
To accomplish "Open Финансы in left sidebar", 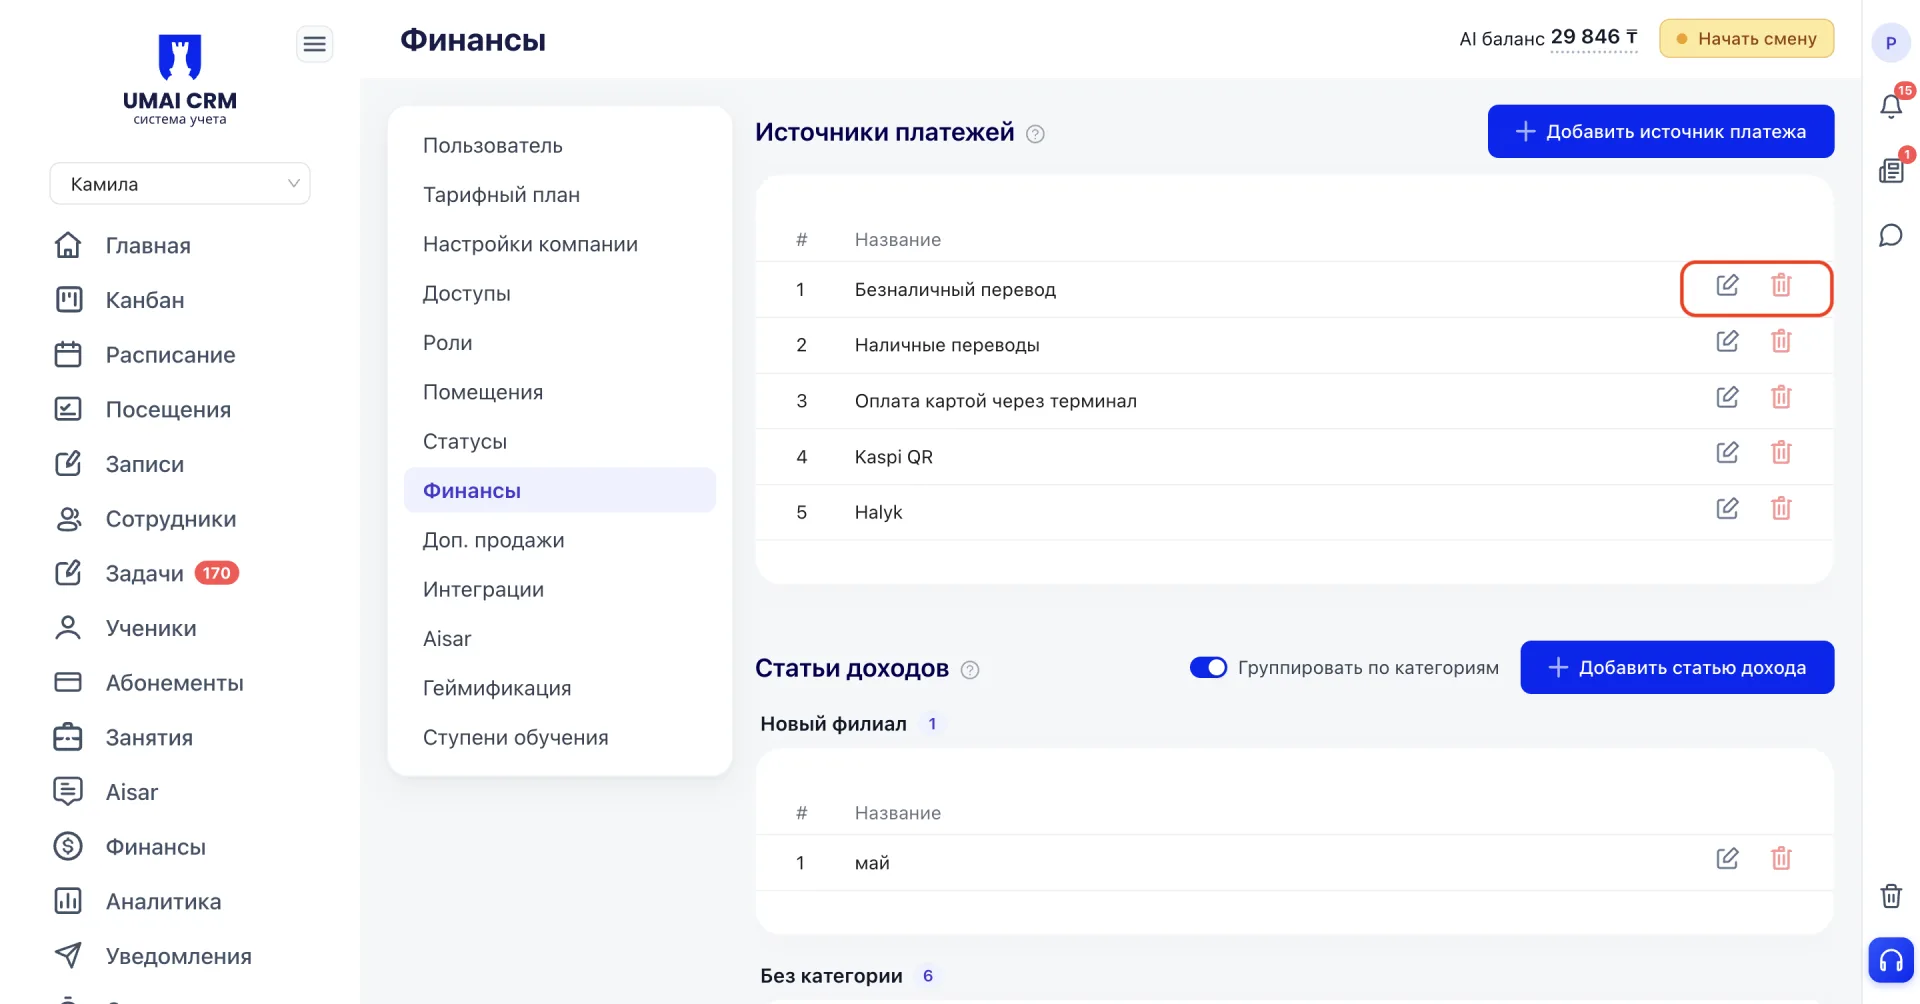I will tap(156, 847).
